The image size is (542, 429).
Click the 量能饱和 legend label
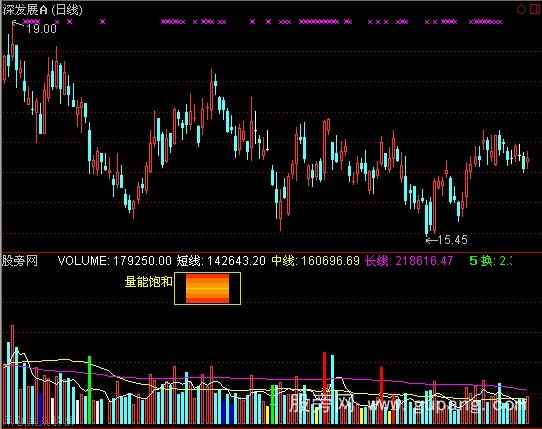coord(149,282)
